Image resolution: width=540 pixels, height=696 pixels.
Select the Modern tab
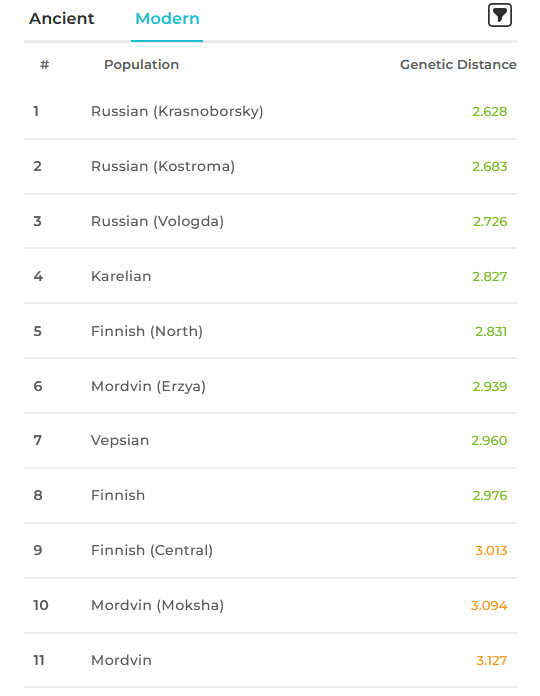pos(167,19)
